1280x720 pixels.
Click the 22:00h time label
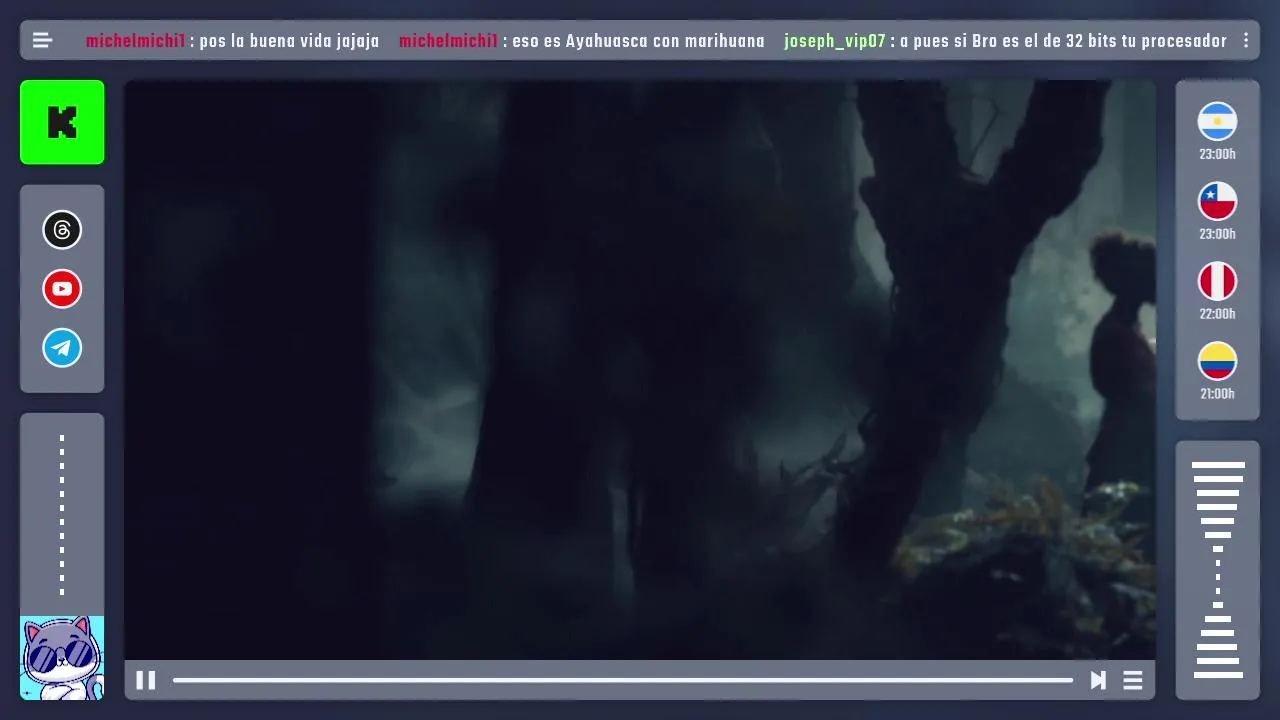coord(1217,314)
